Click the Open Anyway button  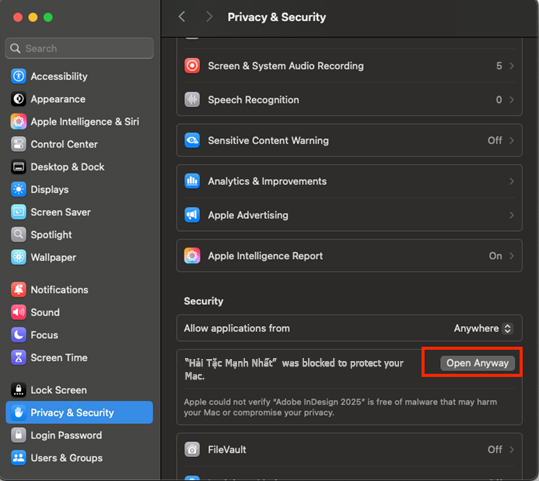coord(477,363)
